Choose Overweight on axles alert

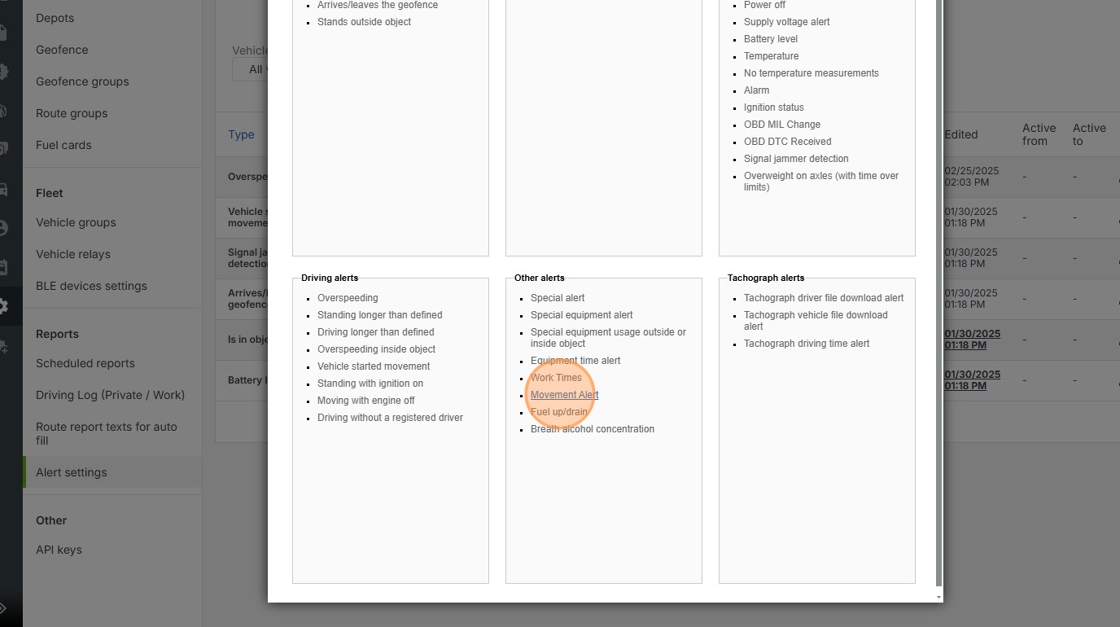click(x=821, y=181)
